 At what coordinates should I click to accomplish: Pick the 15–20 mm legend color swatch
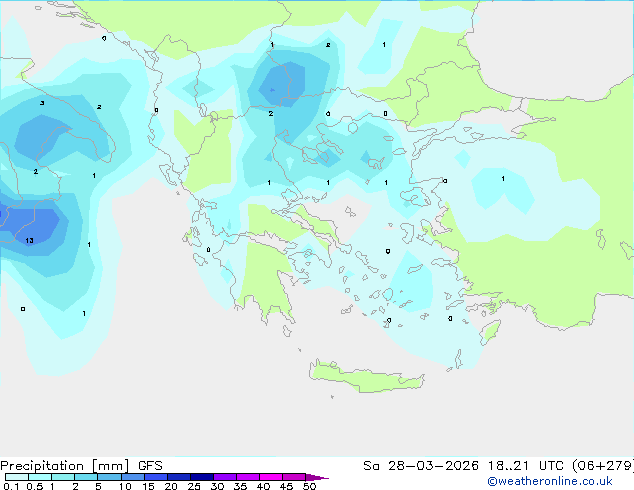tap(155, 477)
